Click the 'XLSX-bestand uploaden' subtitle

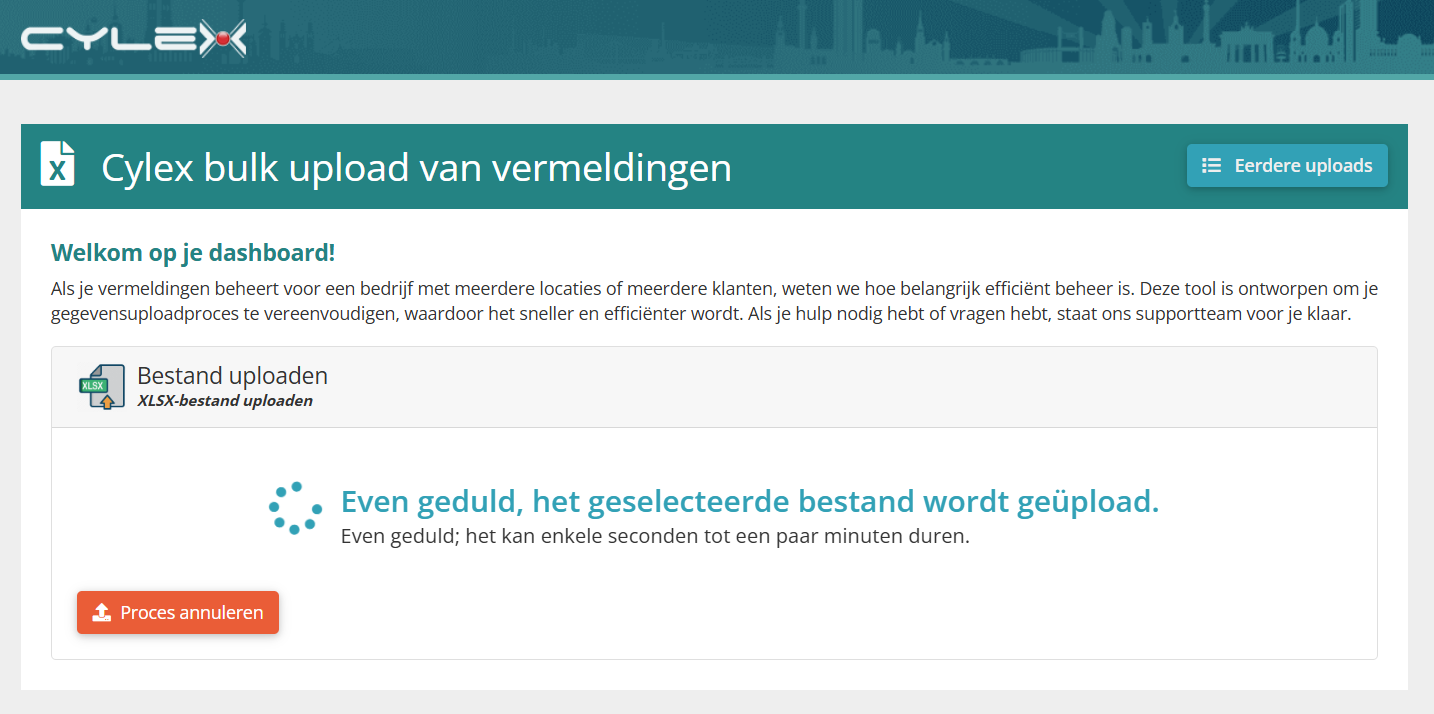(x=225, y=401)
